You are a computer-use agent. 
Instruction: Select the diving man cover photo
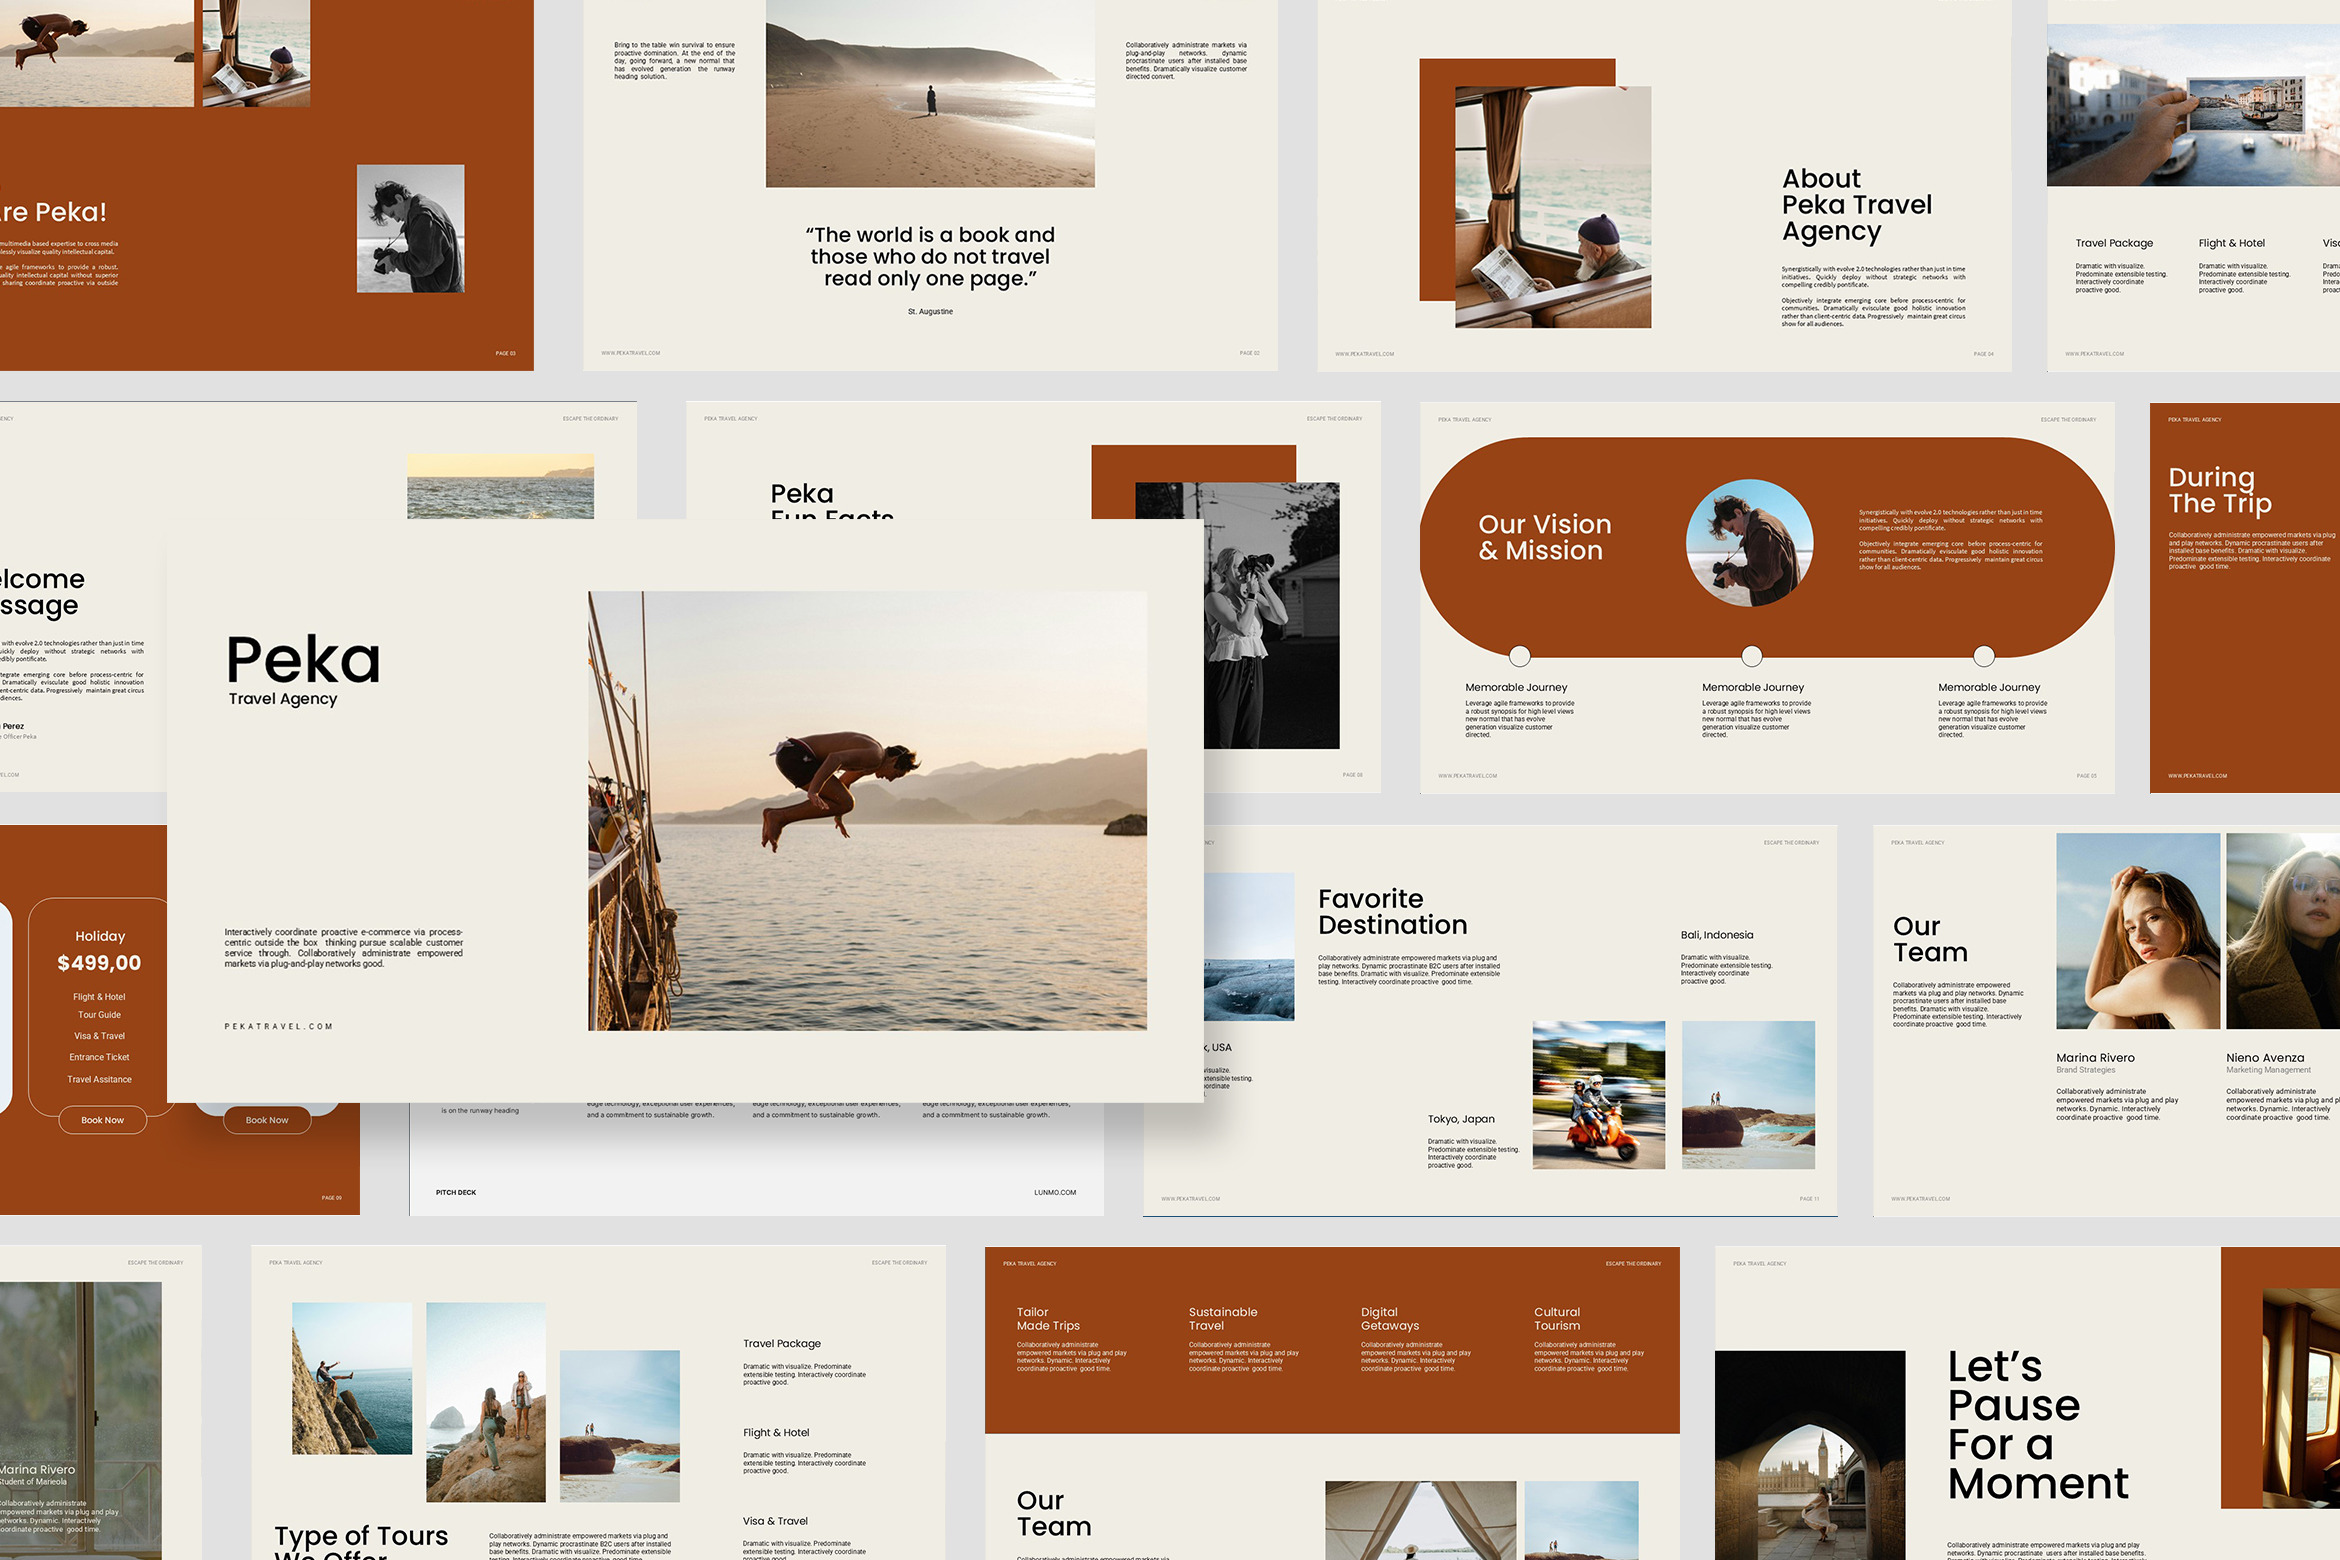click(x=867, y=810)
